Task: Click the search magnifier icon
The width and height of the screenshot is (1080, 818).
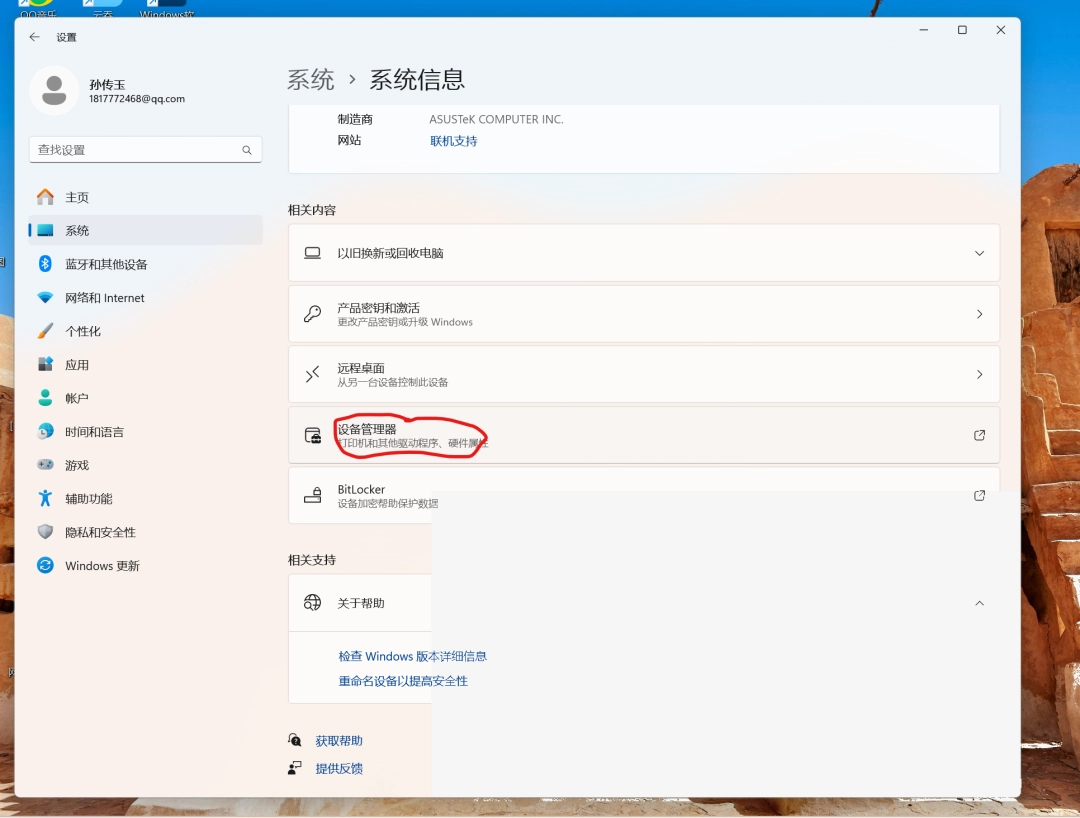Action: (x=247, y=150)
